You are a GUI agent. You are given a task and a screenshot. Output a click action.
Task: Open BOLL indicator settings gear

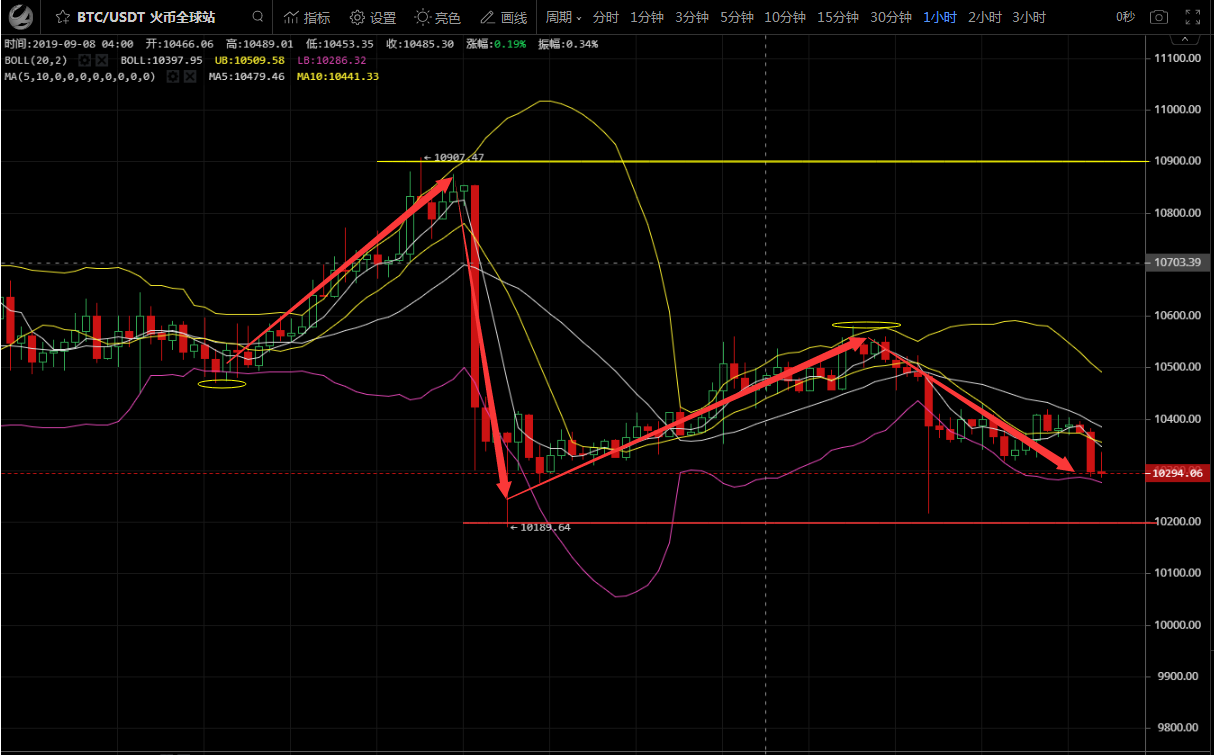(x=85, y=60)
